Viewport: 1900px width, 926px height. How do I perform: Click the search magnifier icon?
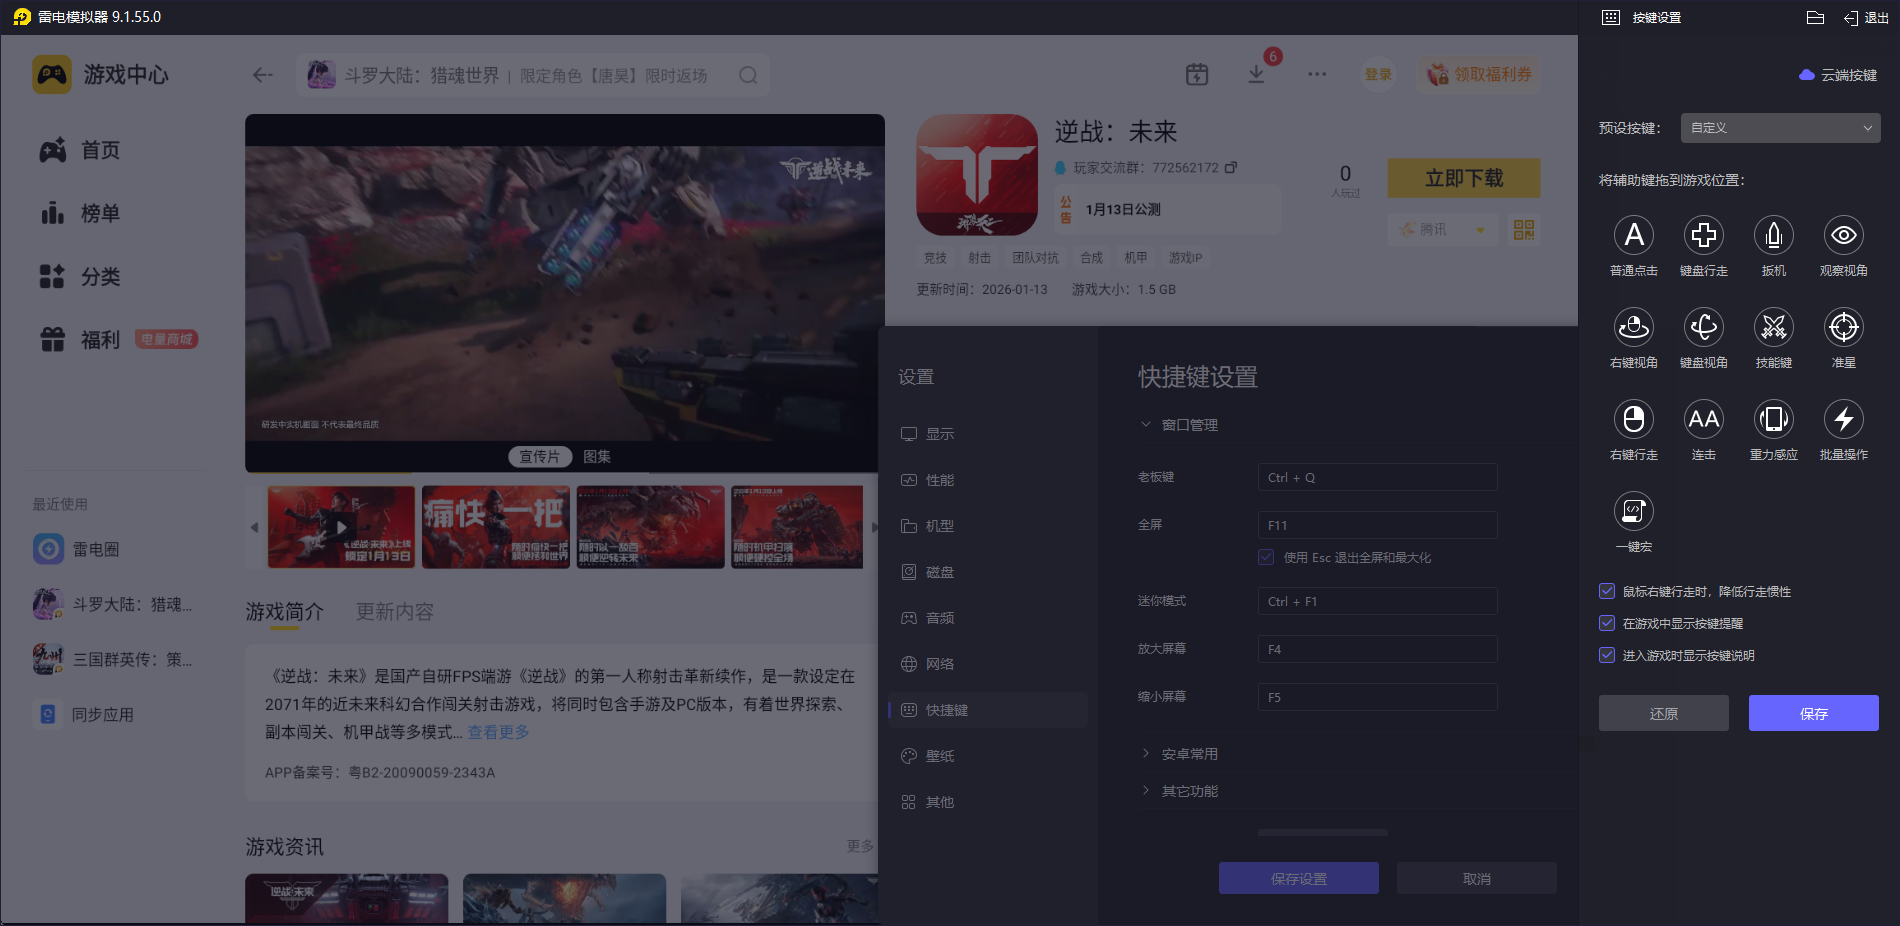[748, 75]
